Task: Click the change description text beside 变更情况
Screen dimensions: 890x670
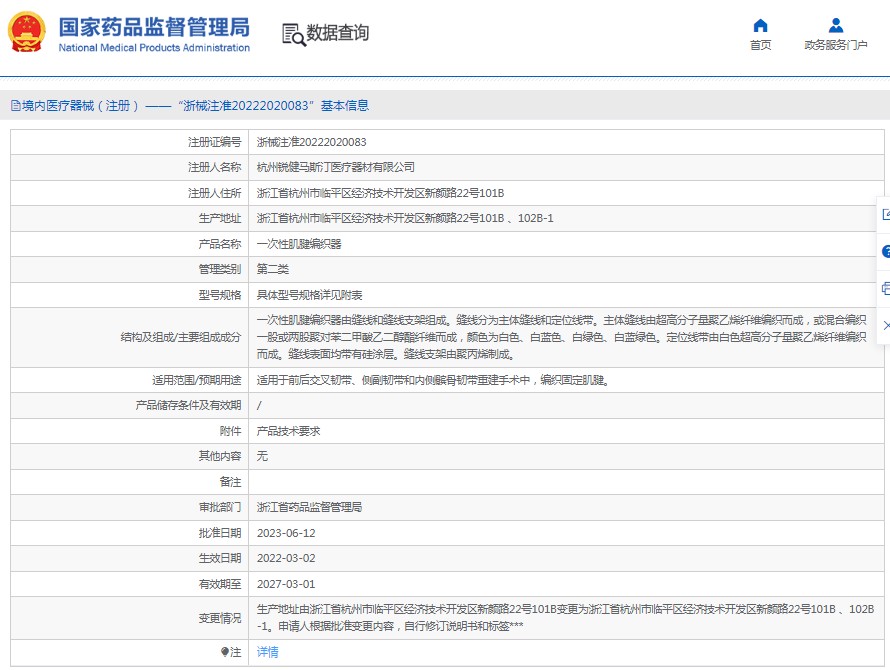Action: tap(565, 618)
